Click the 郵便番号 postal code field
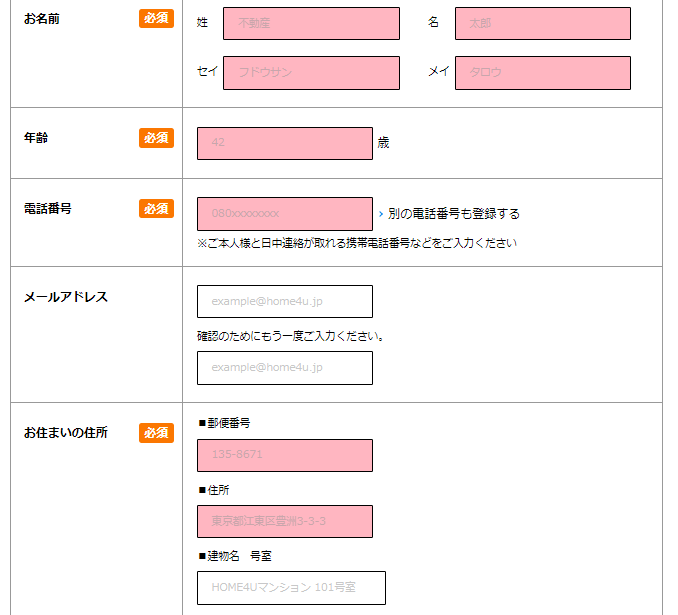Viewport: 678px width, 615px height. click(x=285, y=455)
